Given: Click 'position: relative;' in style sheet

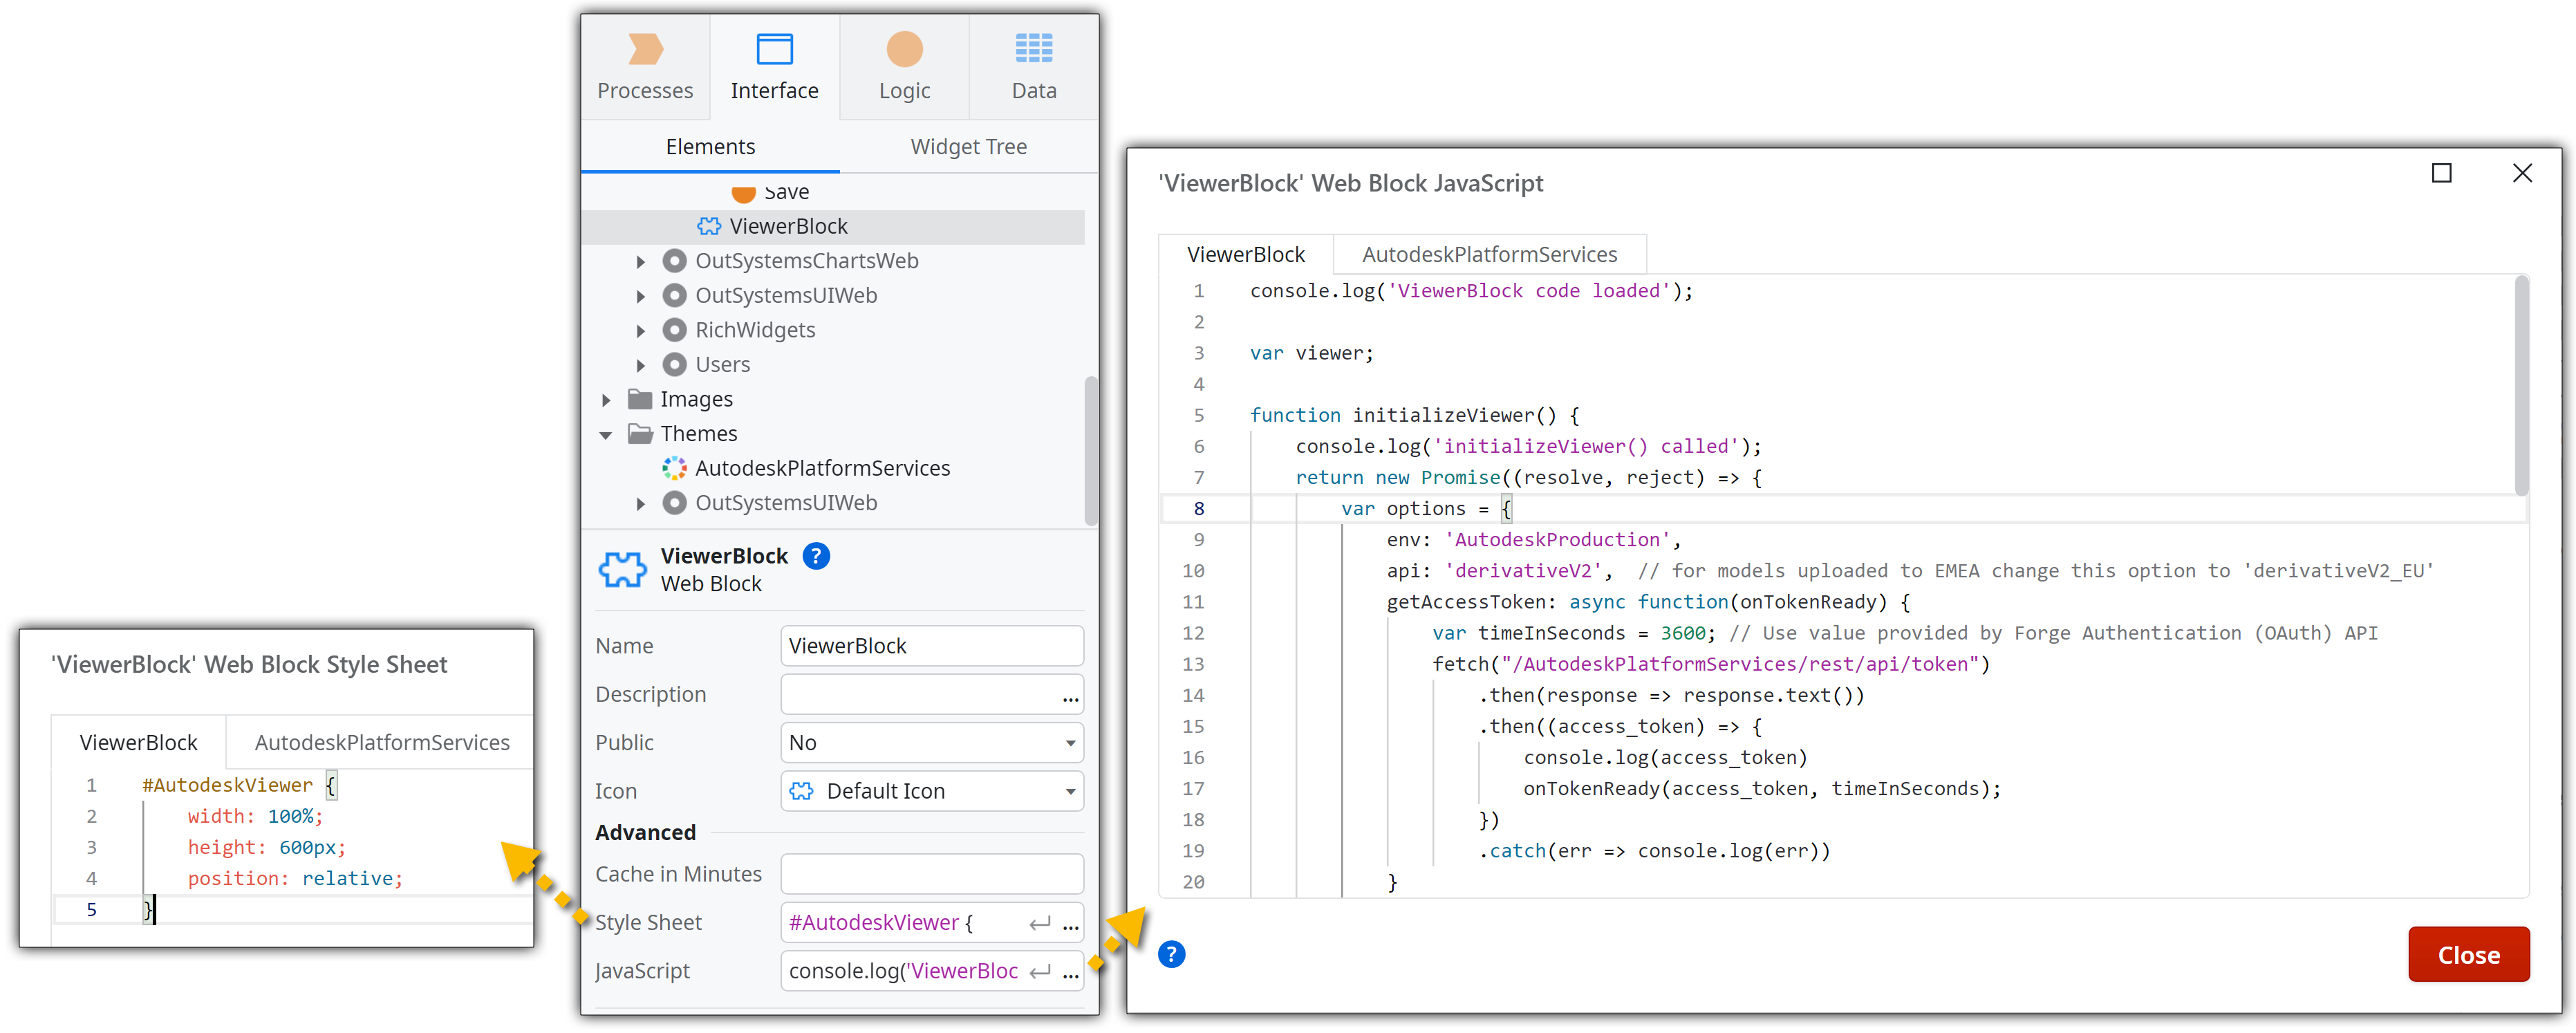Looking at the screenshot, I should pos(295,878).
